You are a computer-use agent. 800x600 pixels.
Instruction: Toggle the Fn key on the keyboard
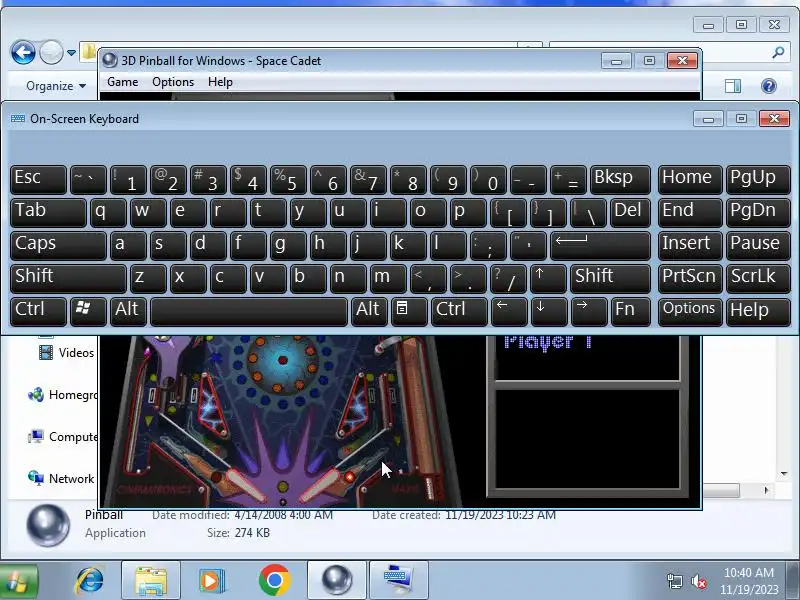[x=631, y=311]
